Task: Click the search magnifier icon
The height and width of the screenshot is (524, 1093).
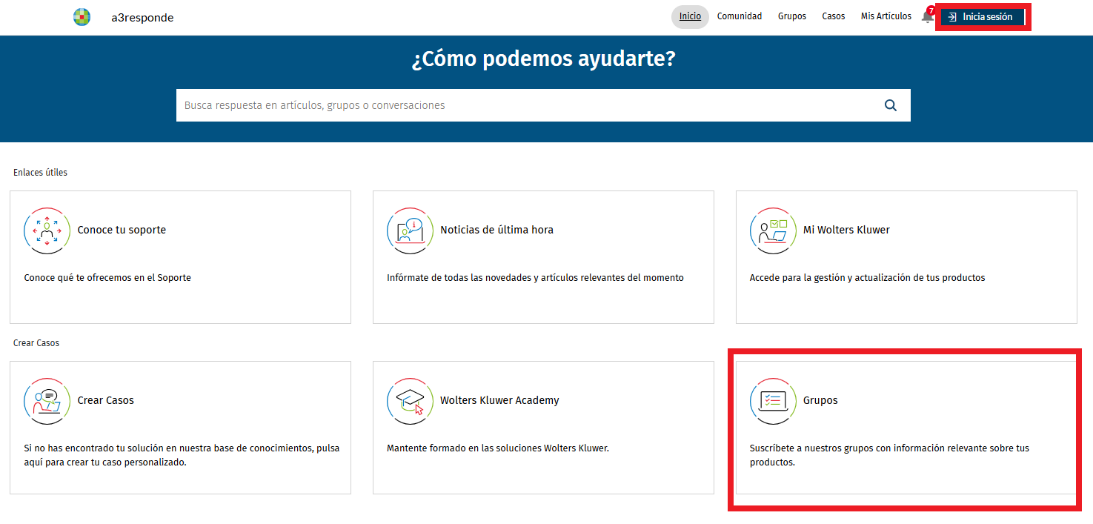Action: [x=890, y=106]
